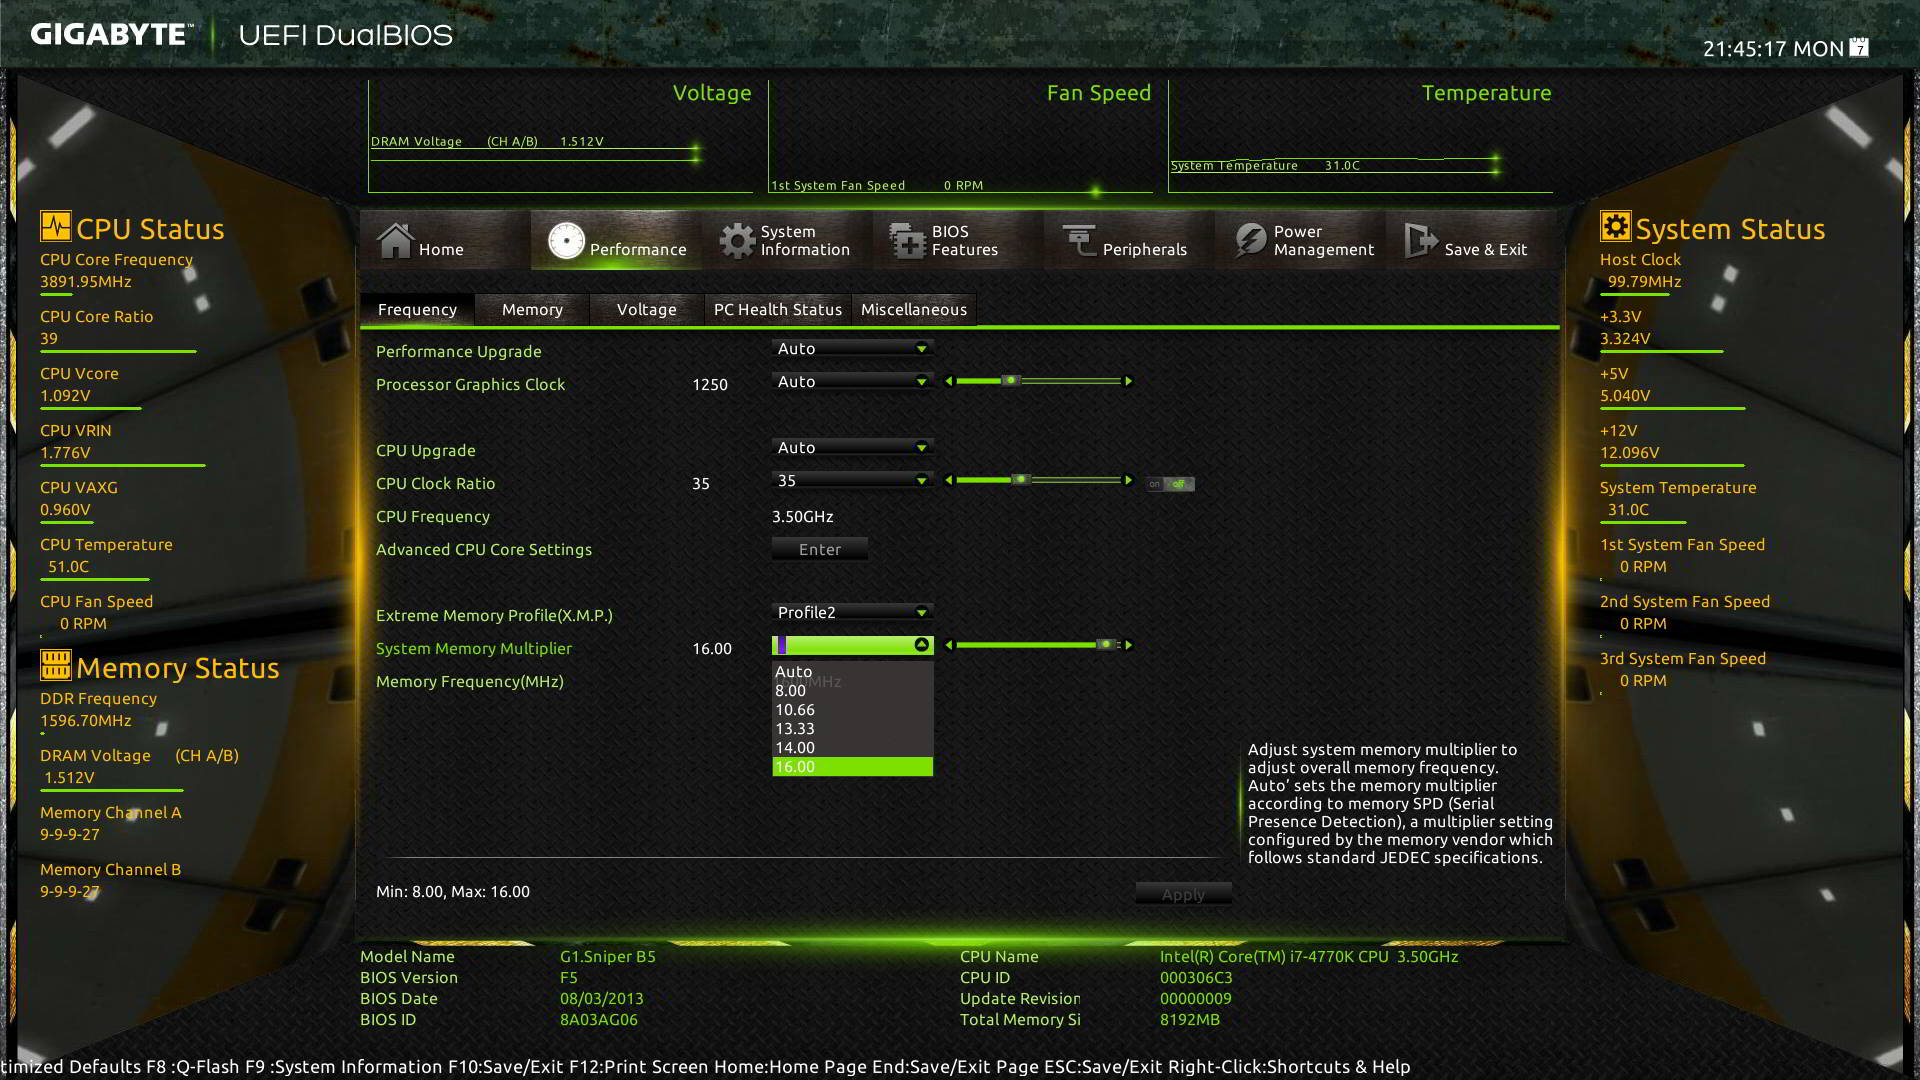Open BIOS Features chip icon
This screenshot has width=1920, height=1080.
click(x=908, y=240)
